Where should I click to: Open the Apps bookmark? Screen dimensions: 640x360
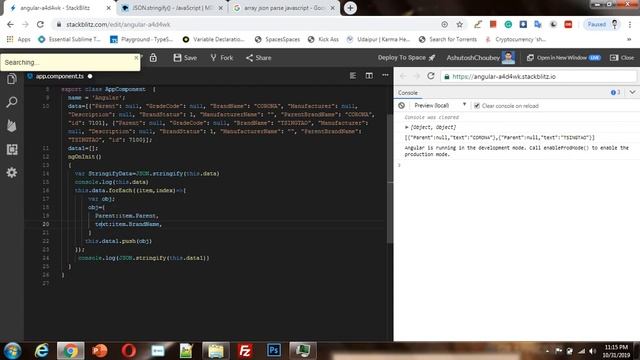point(19,40)
